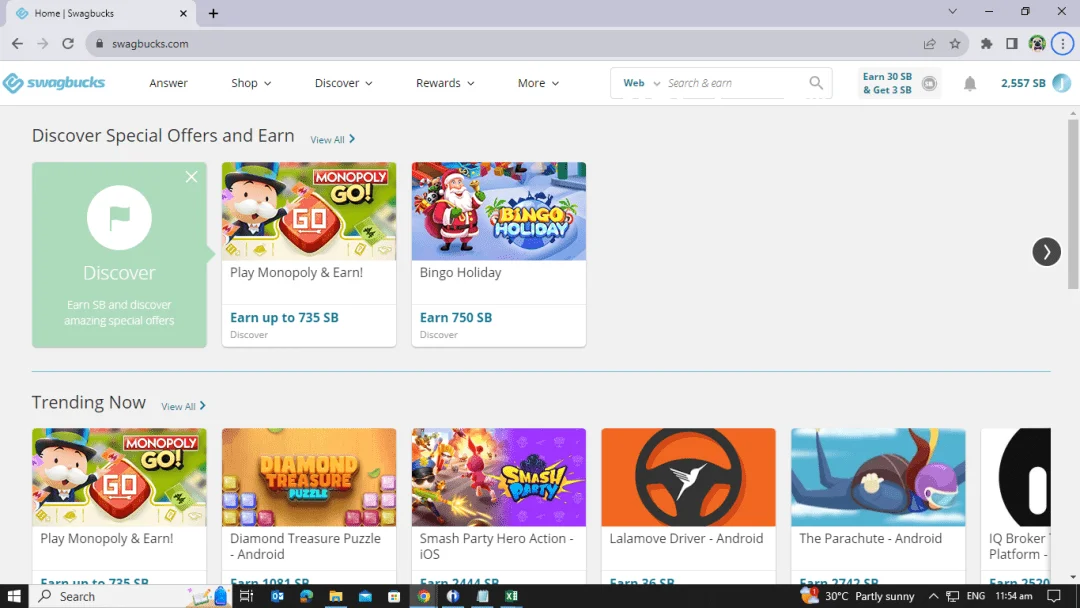Click Earn 750 SB link

[456, 317]
